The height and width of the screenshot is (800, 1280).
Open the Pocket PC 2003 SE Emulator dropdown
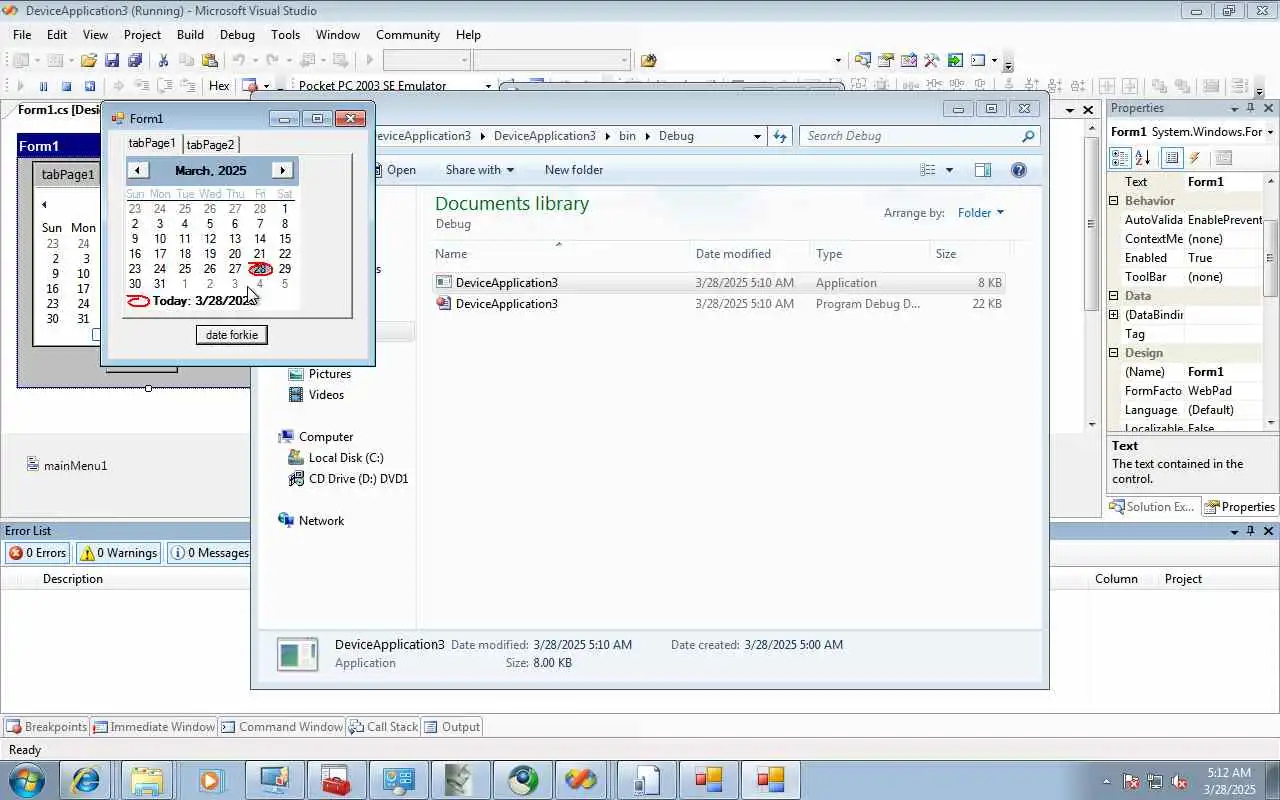[488, 86]
